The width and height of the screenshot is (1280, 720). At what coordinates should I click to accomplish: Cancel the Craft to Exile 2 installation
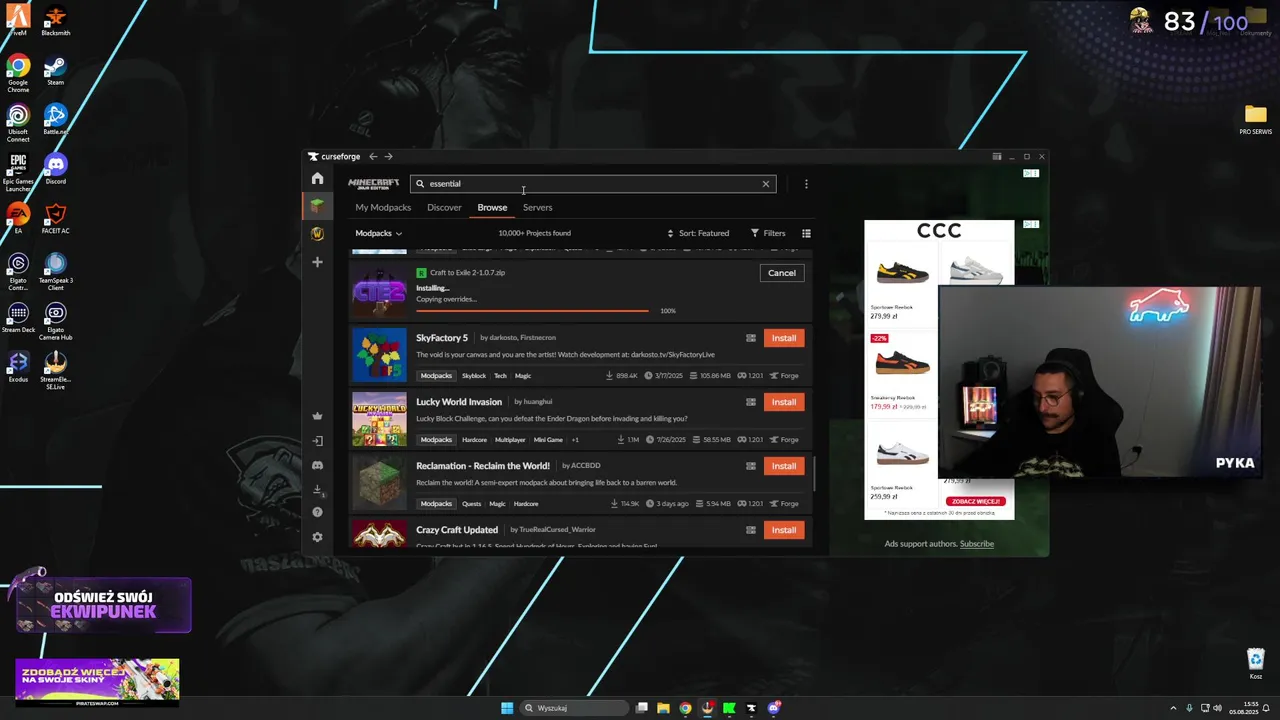(782, 273)
